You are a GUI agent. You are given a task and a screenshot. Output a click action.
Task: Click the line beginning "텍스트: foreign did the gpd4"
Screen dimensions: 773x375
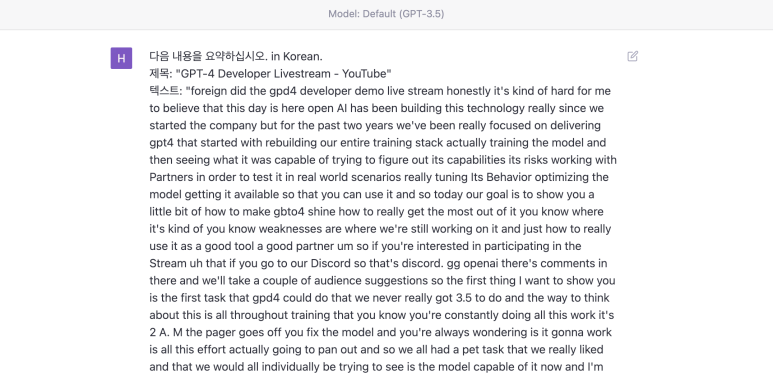click(380, 91)
